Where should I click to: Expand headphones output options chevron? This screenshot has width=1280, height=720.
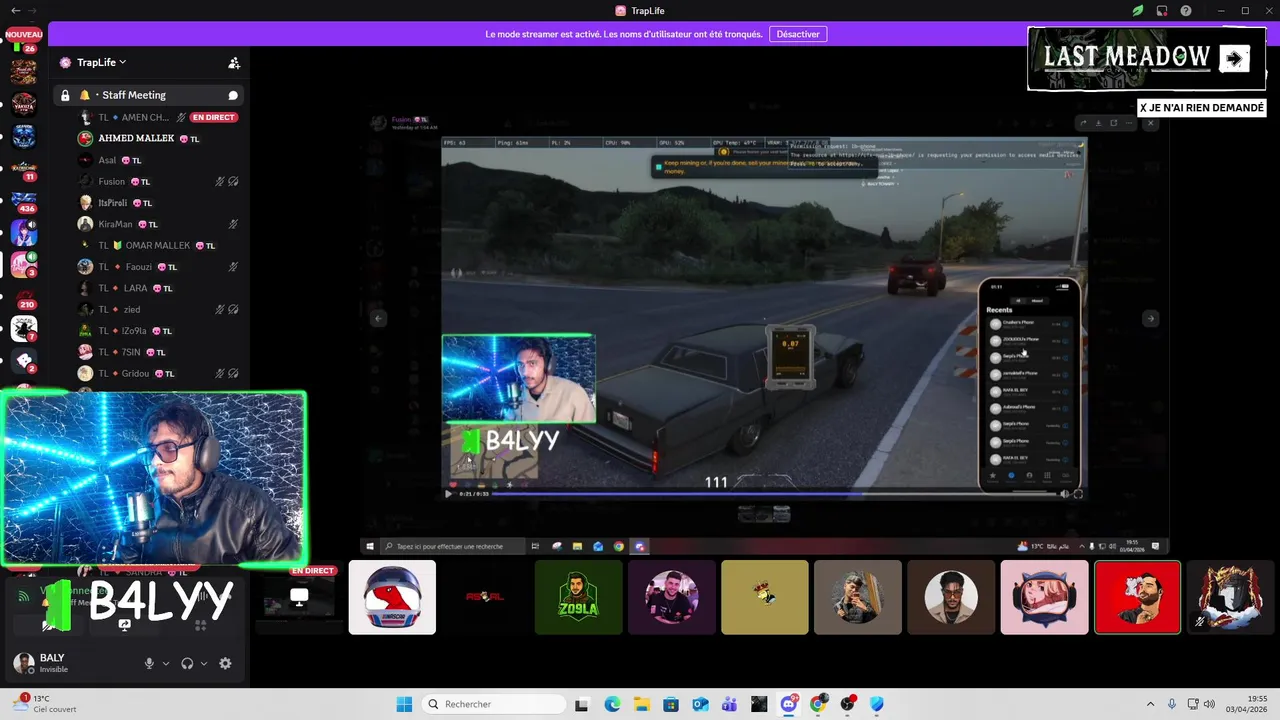point(204,663)
